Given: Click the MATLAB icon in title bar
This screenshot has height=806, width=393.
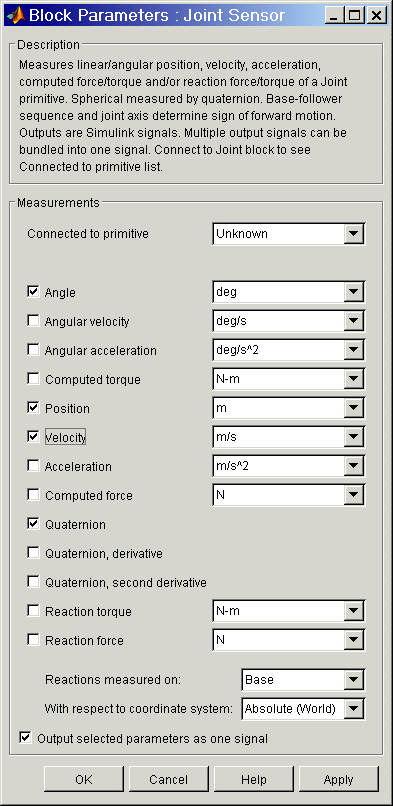Looking at the screenshot, I should coord(15,15).
